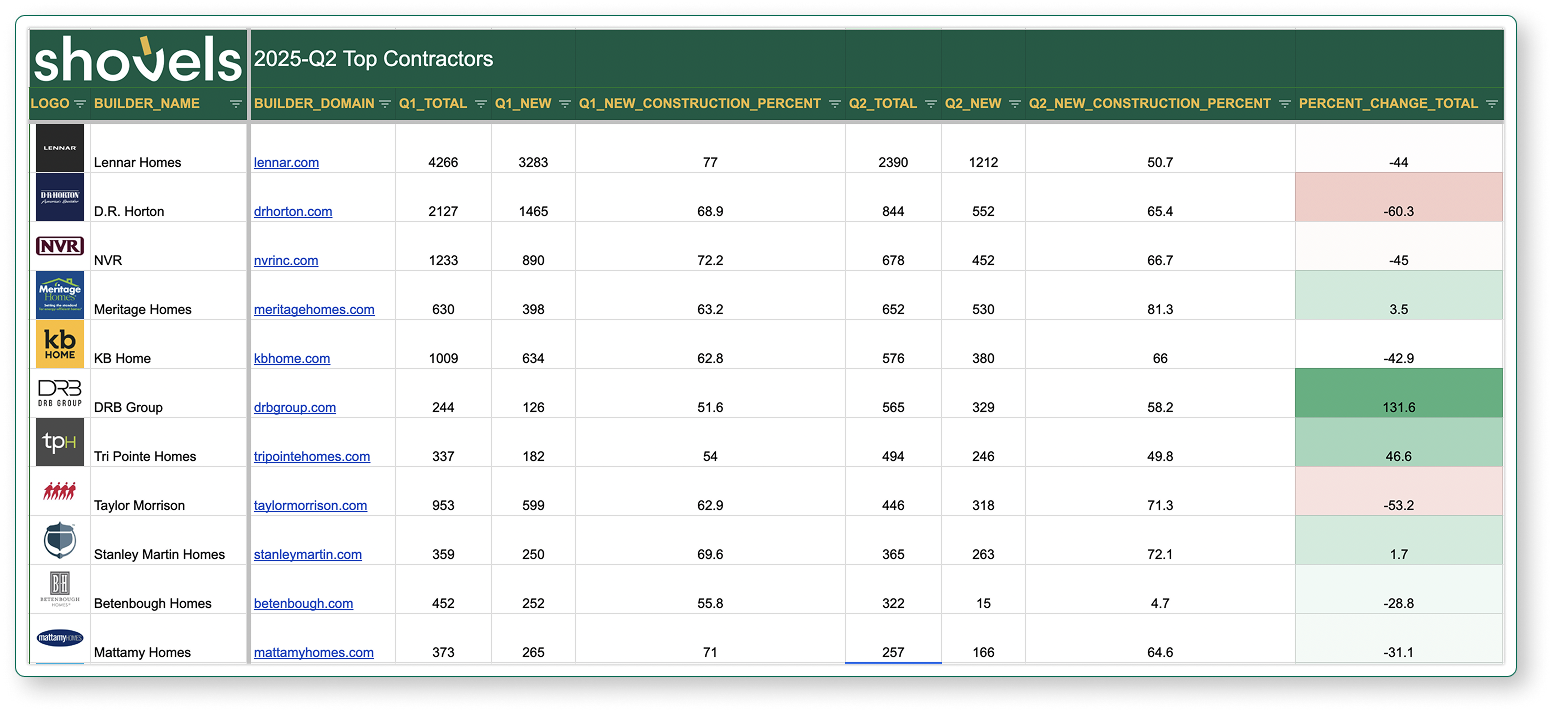Click the DRB Group logo thumbnail

click(60, 393)
